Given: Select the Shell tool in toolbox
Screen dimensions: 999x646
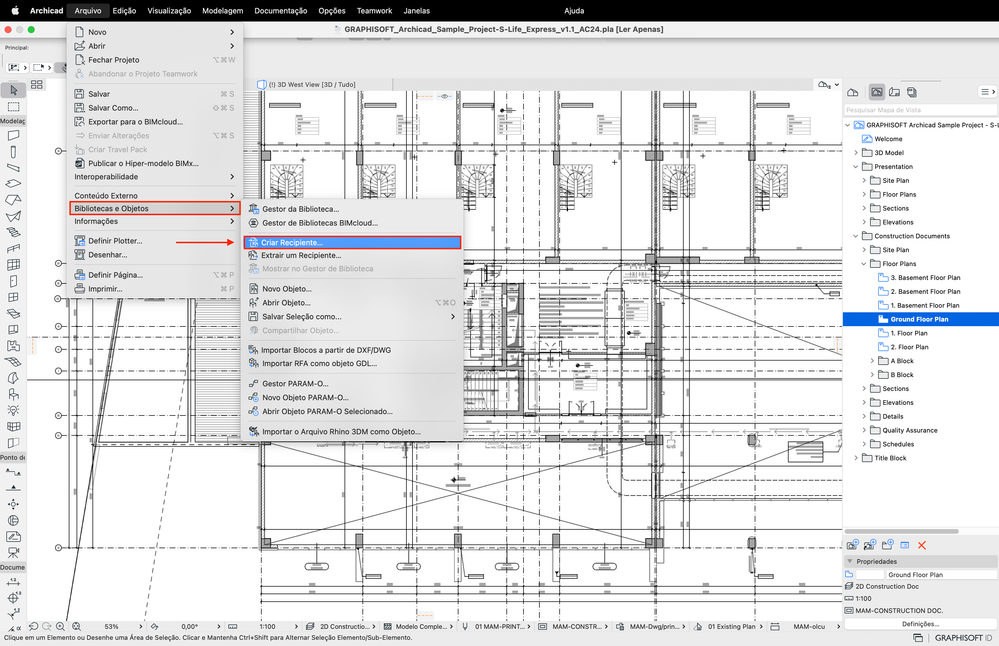Looking at the screenshot, I should coord(13,216).
